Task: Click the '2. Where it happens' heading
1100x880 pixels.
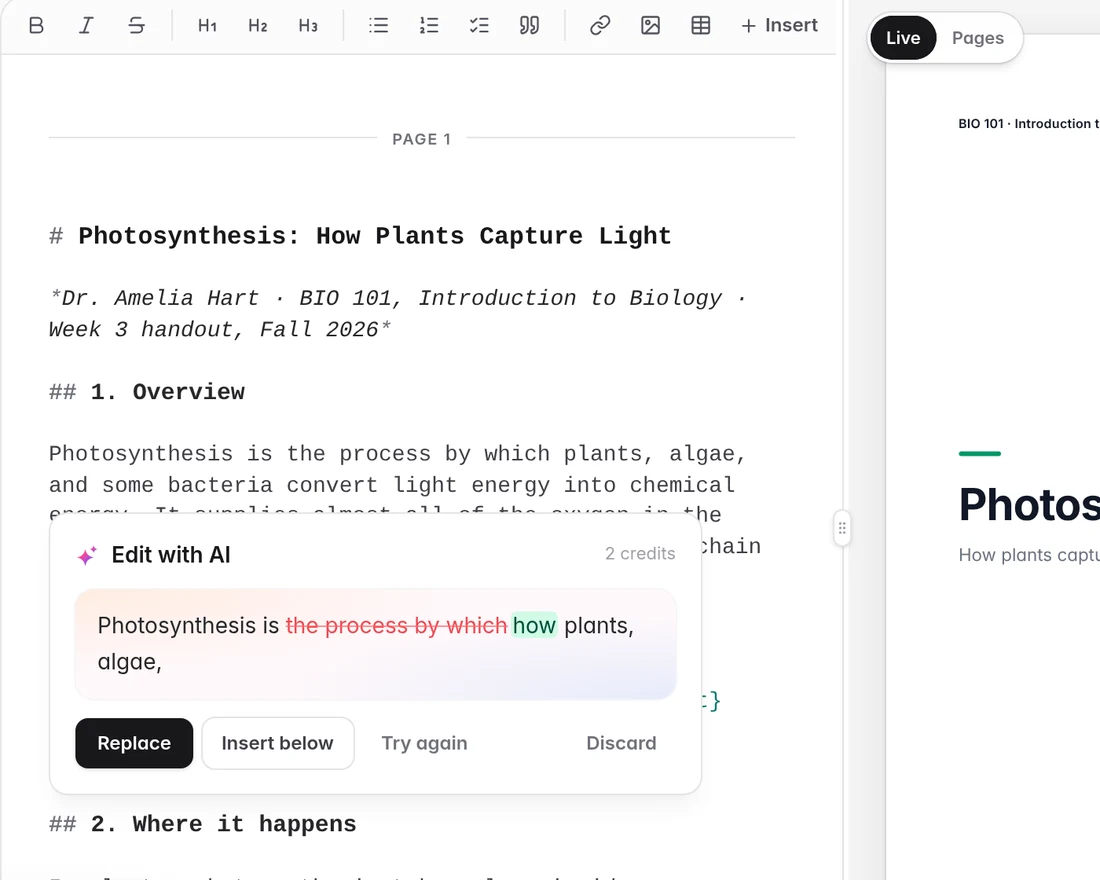Action: (224, 824)
